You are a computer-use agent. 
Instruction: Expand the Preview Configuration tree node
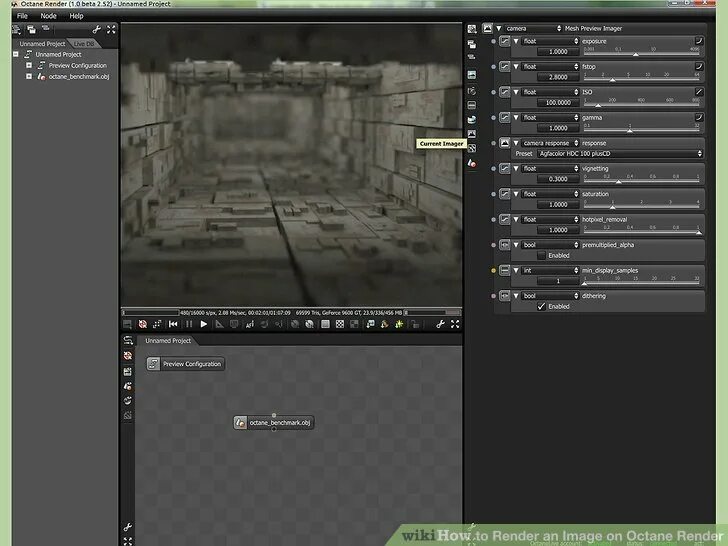[29, 65]
